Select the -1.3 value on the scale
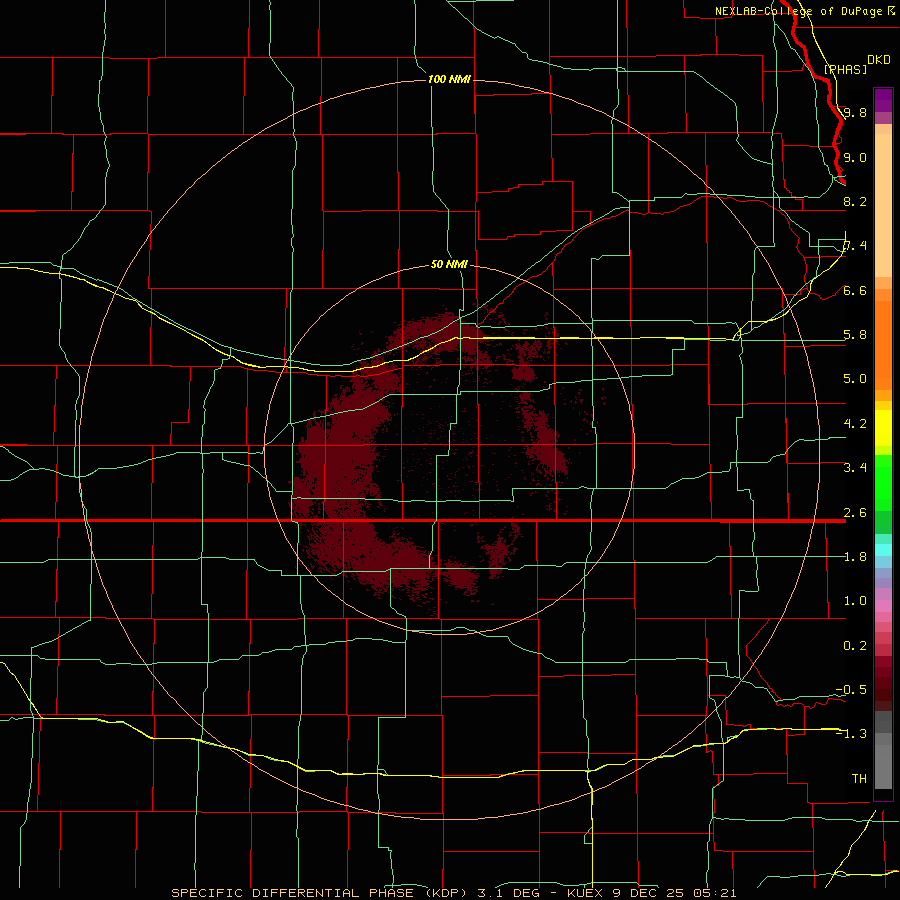Viewport: 900px width, 900px height. 851,734
